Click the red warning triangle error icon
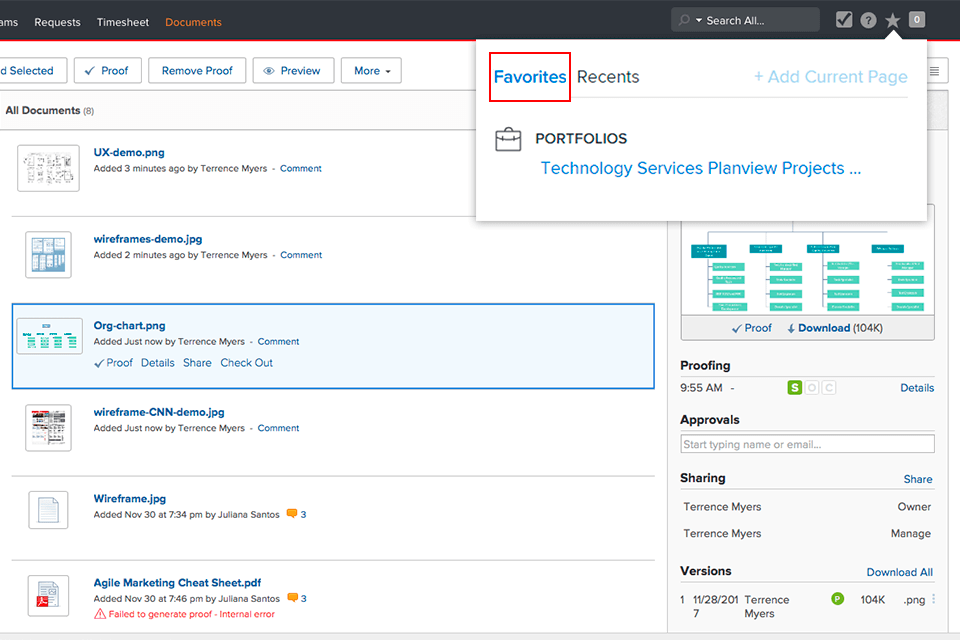This screenshot has width=960, height=640. click(100, 614)
